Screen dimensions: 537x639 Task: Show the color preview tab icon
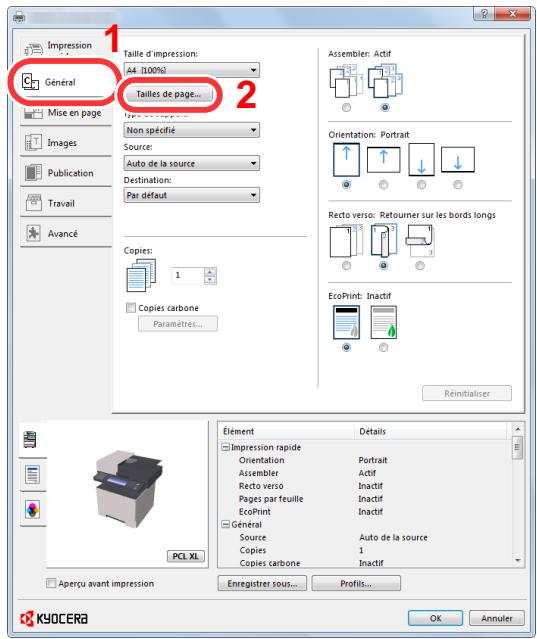point(32,509)
